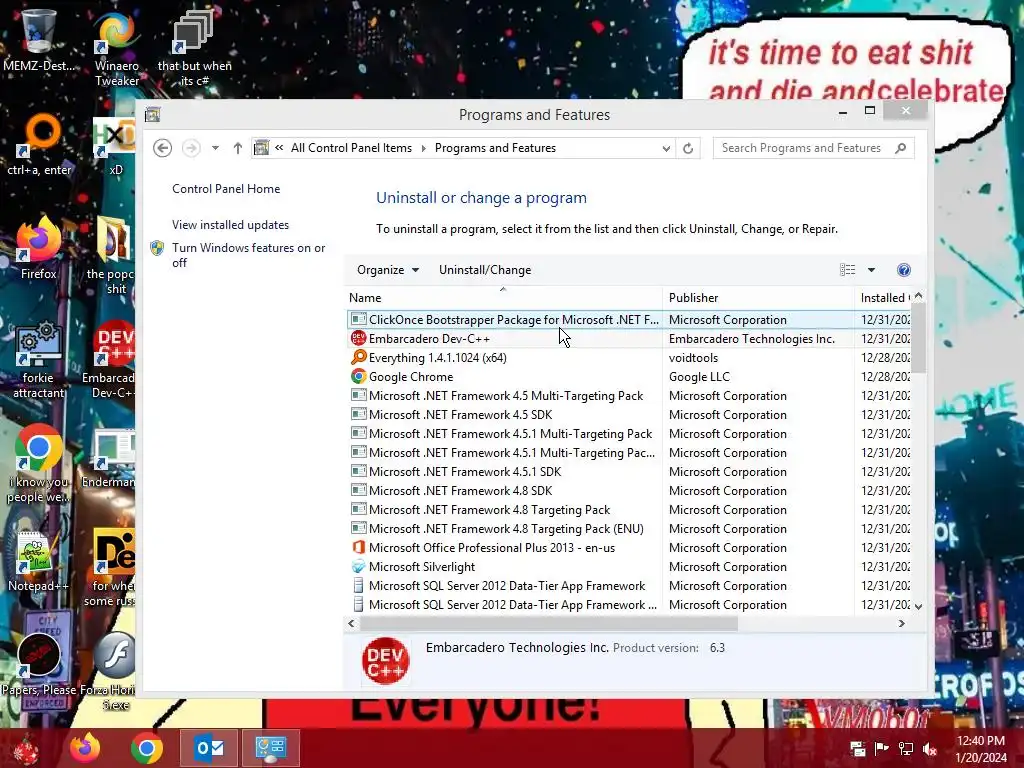1024x768 pixels.
Task: Select ClickOnce Bootstrapper Package row
Action: click(x=628, y=320)
